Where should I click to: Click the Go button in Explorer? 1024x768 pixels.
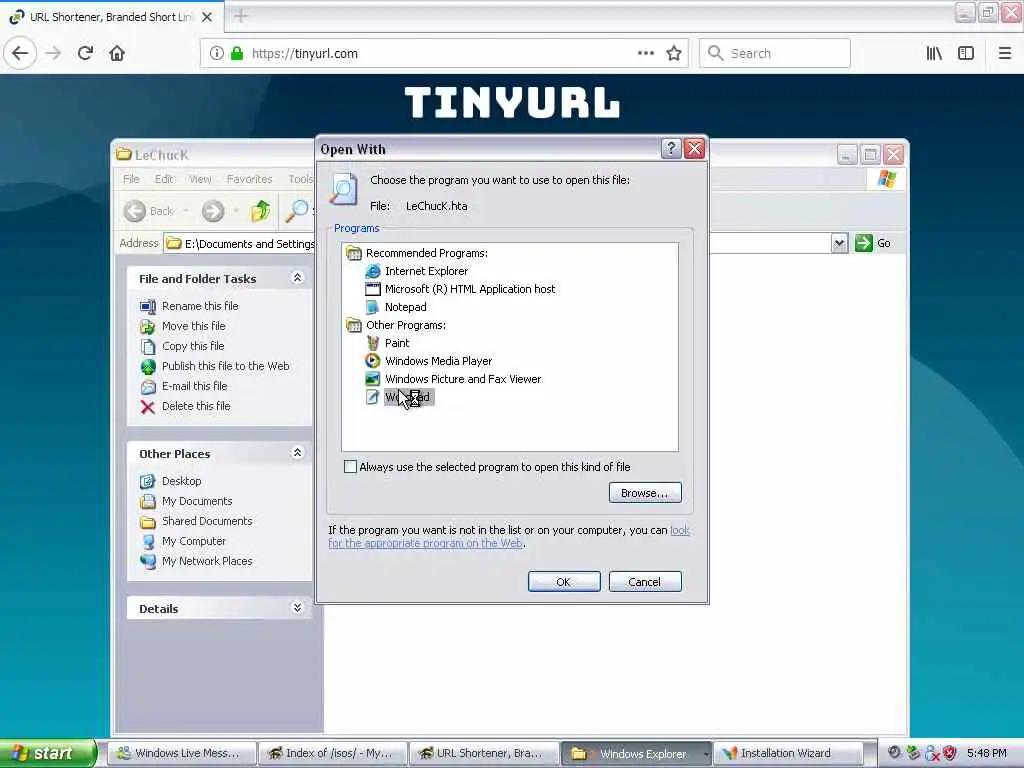[x=873, y=243]
